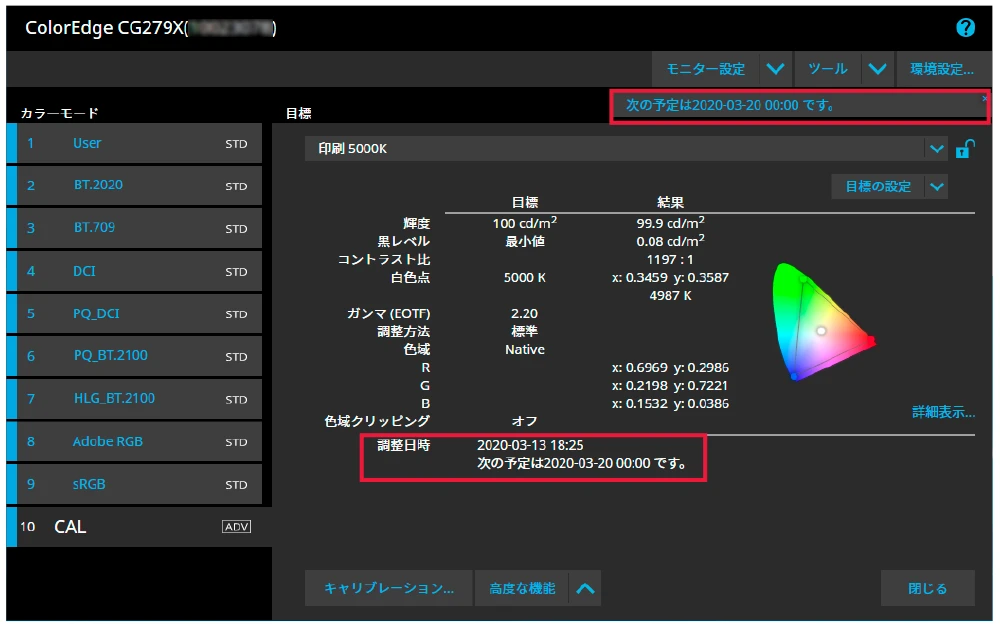The width and height of the screenshot is (1000, 628).
Task: Collapse the 高度な機能 chevron arrow
Action: click(x=585, y=588)
